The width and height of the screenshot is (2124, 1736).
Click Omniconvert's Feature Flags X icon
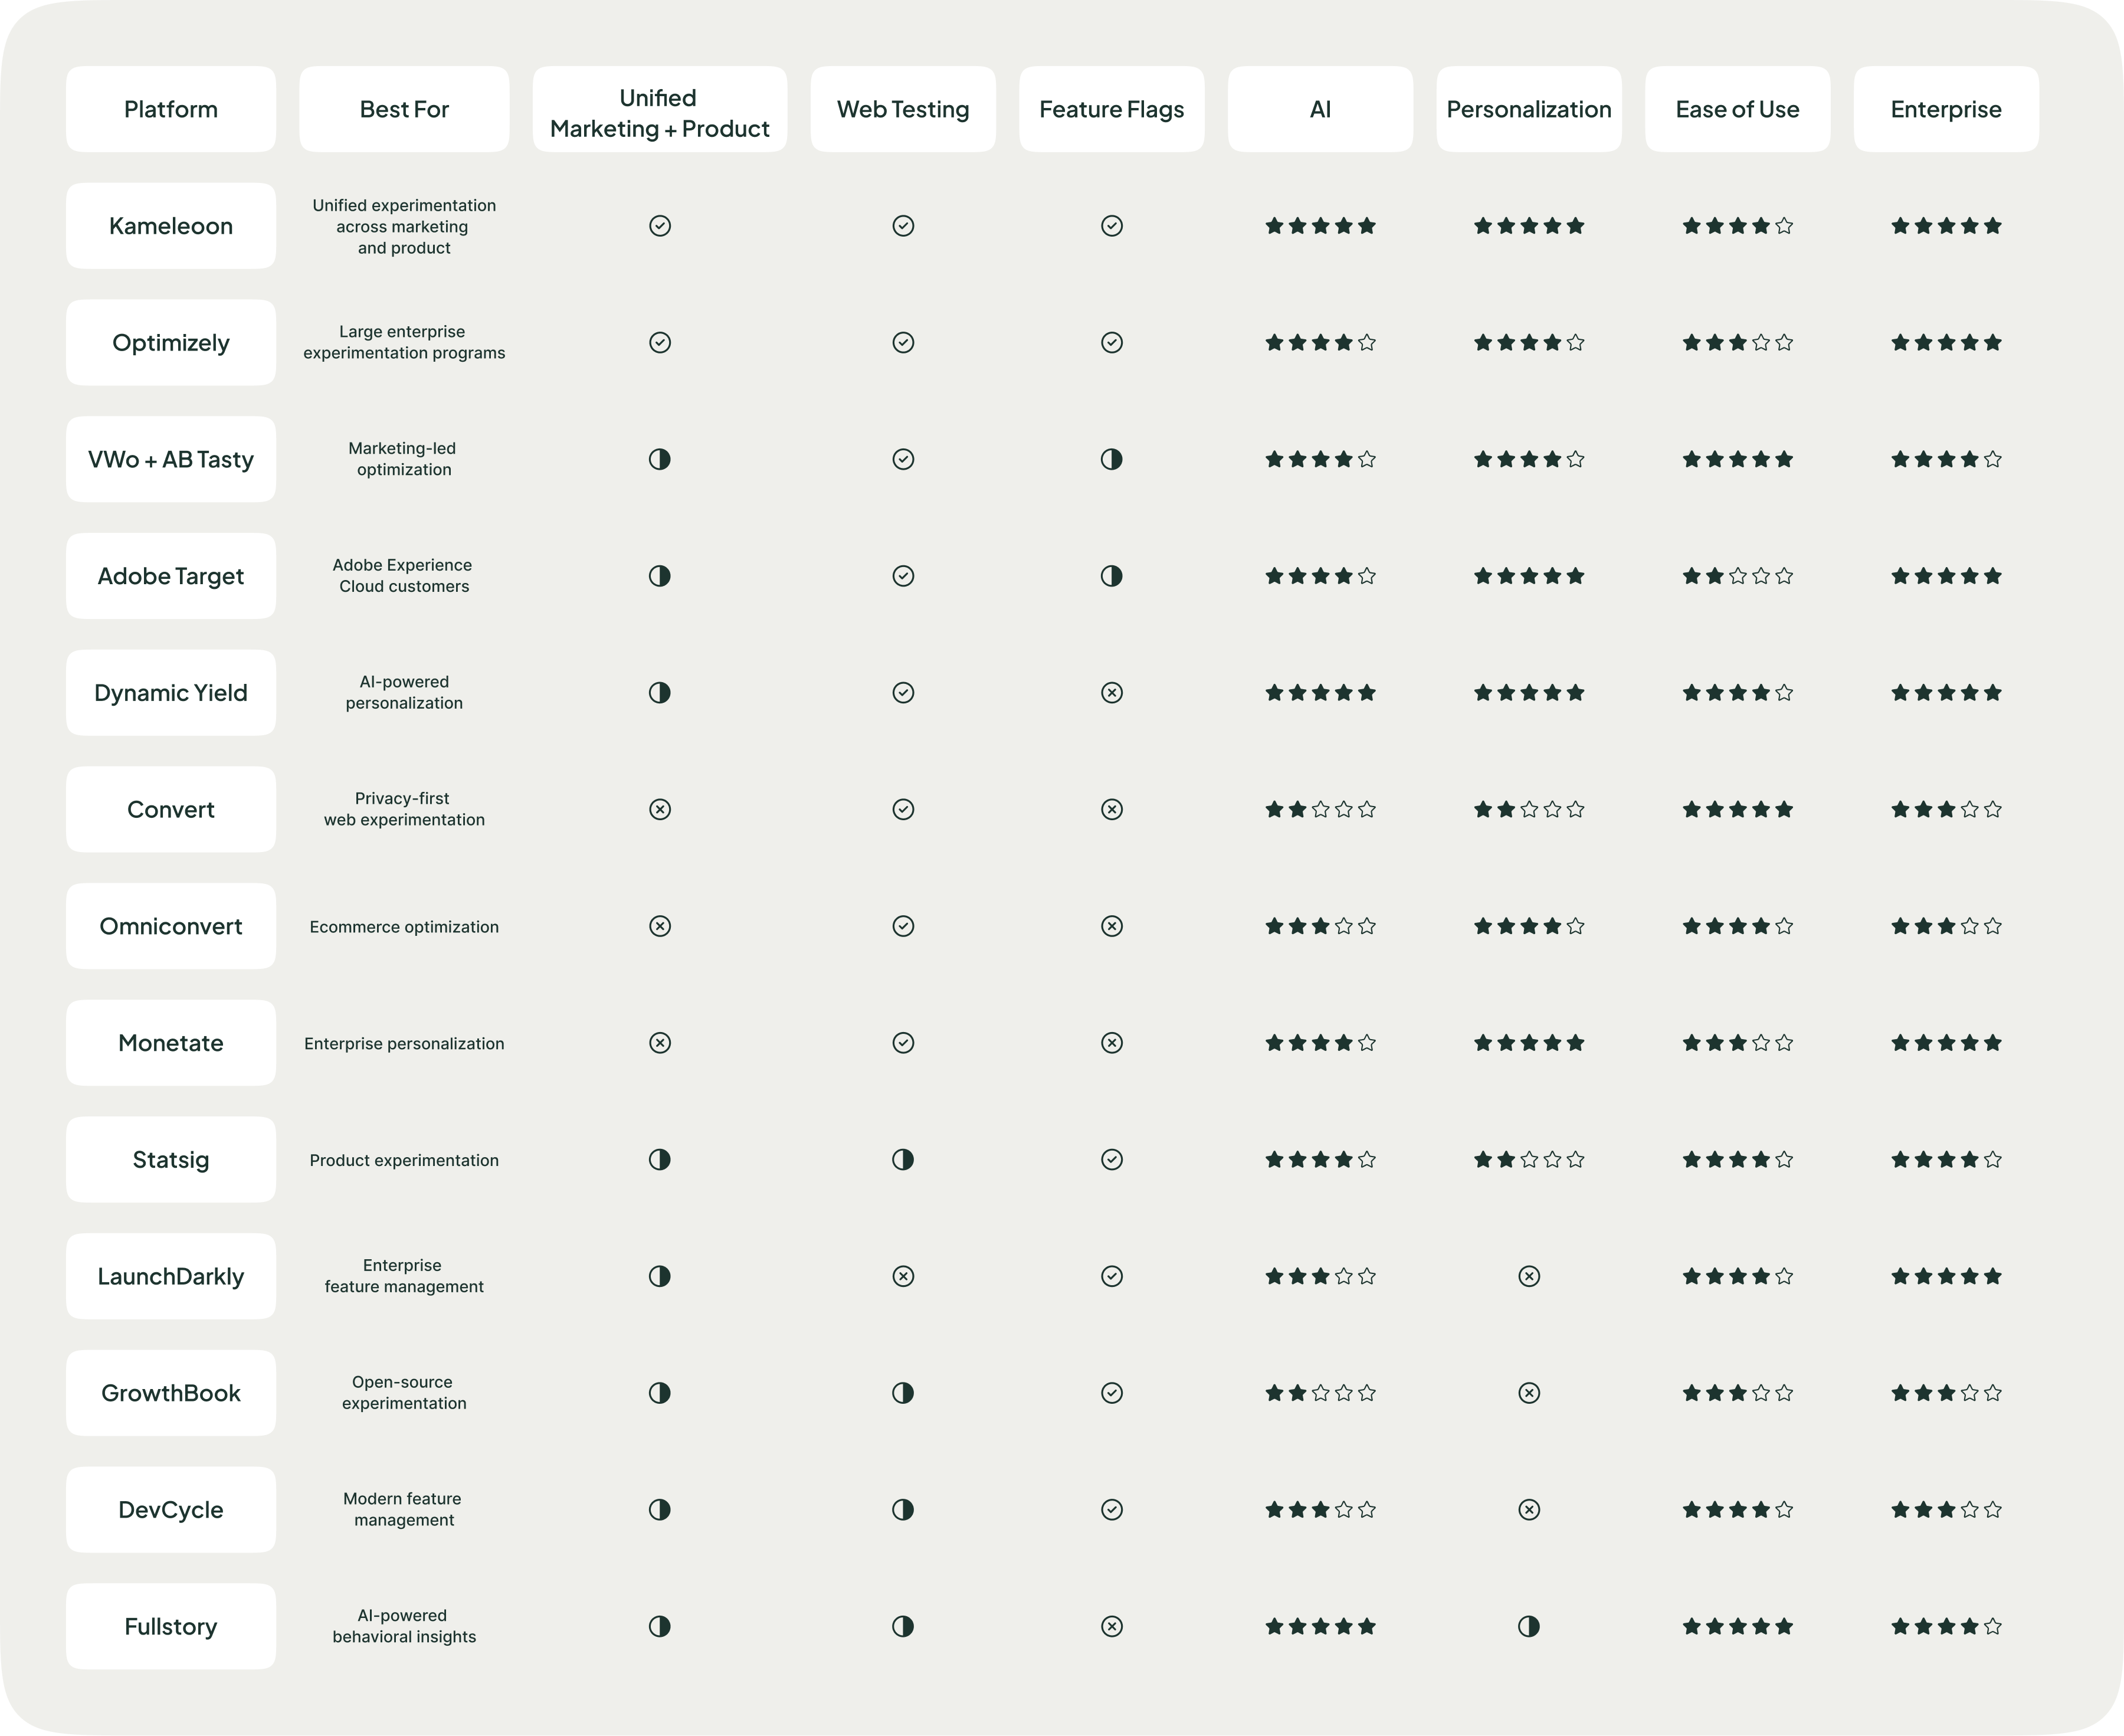pyautogui.click(x=1112, y=926)
